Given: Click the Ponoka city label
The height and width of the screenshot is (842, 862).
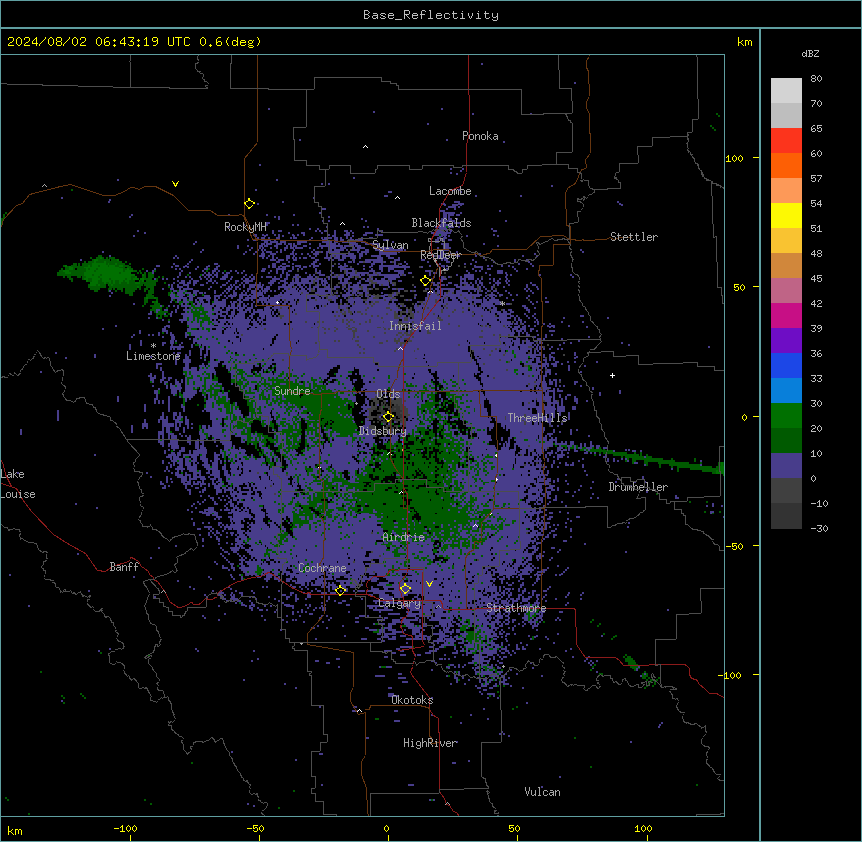Looking at the screenshot, I should [x=480, y=136].
